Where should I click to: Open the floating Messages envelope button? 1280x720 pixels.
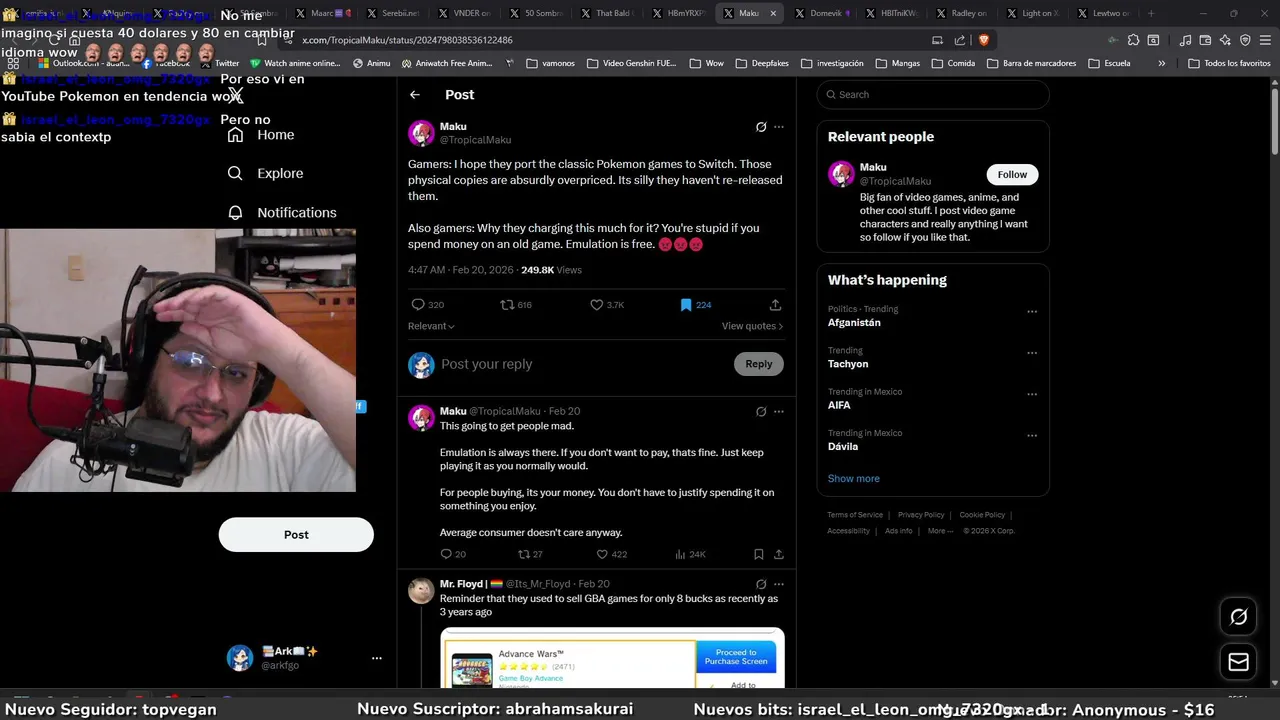(x=1238, y=662)
